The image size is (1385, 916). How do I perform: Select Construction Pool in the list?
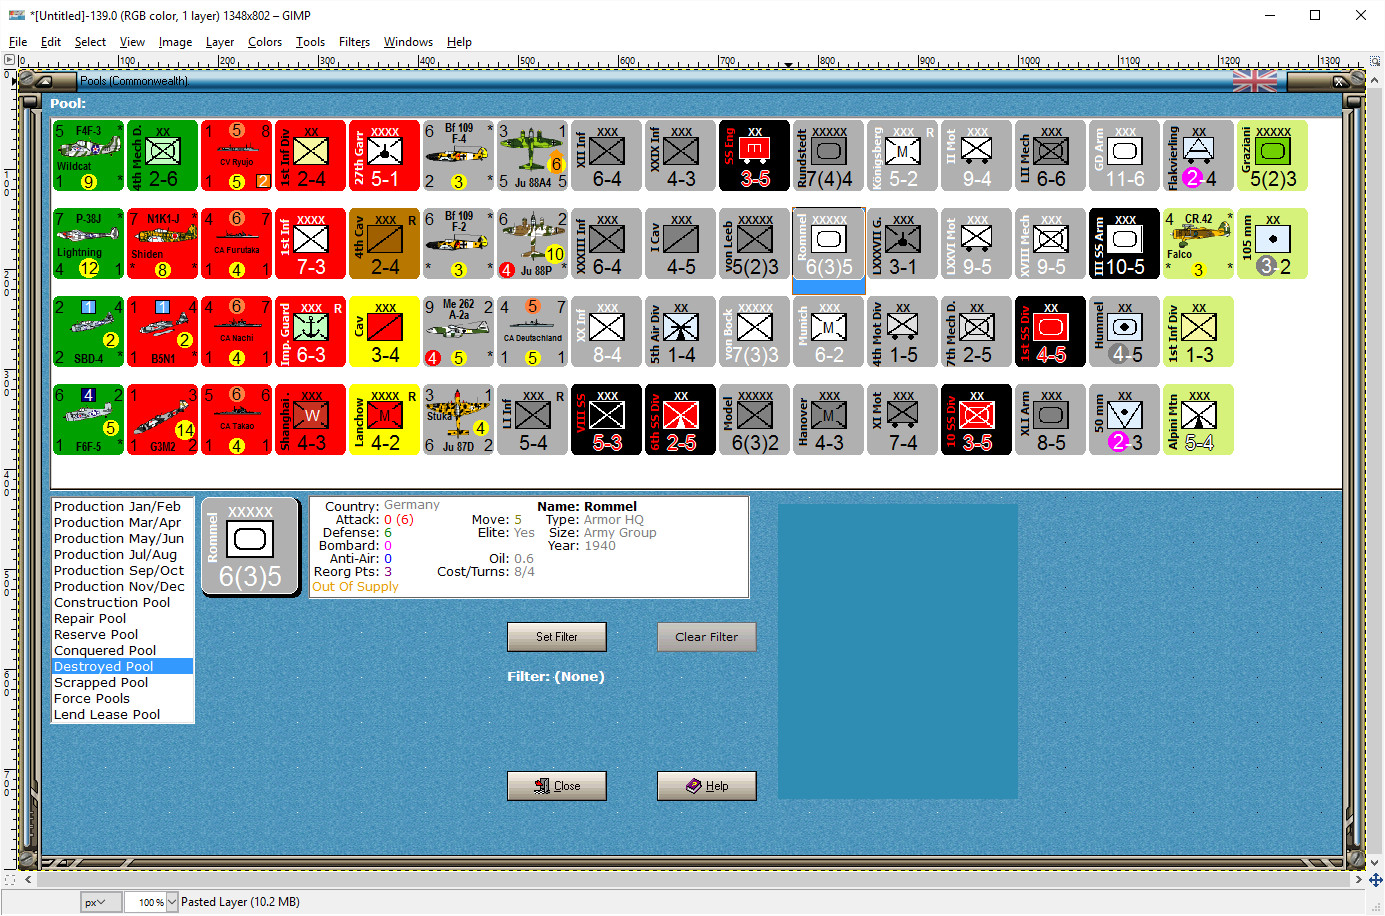pyautogui.click(x=112, y=603)
